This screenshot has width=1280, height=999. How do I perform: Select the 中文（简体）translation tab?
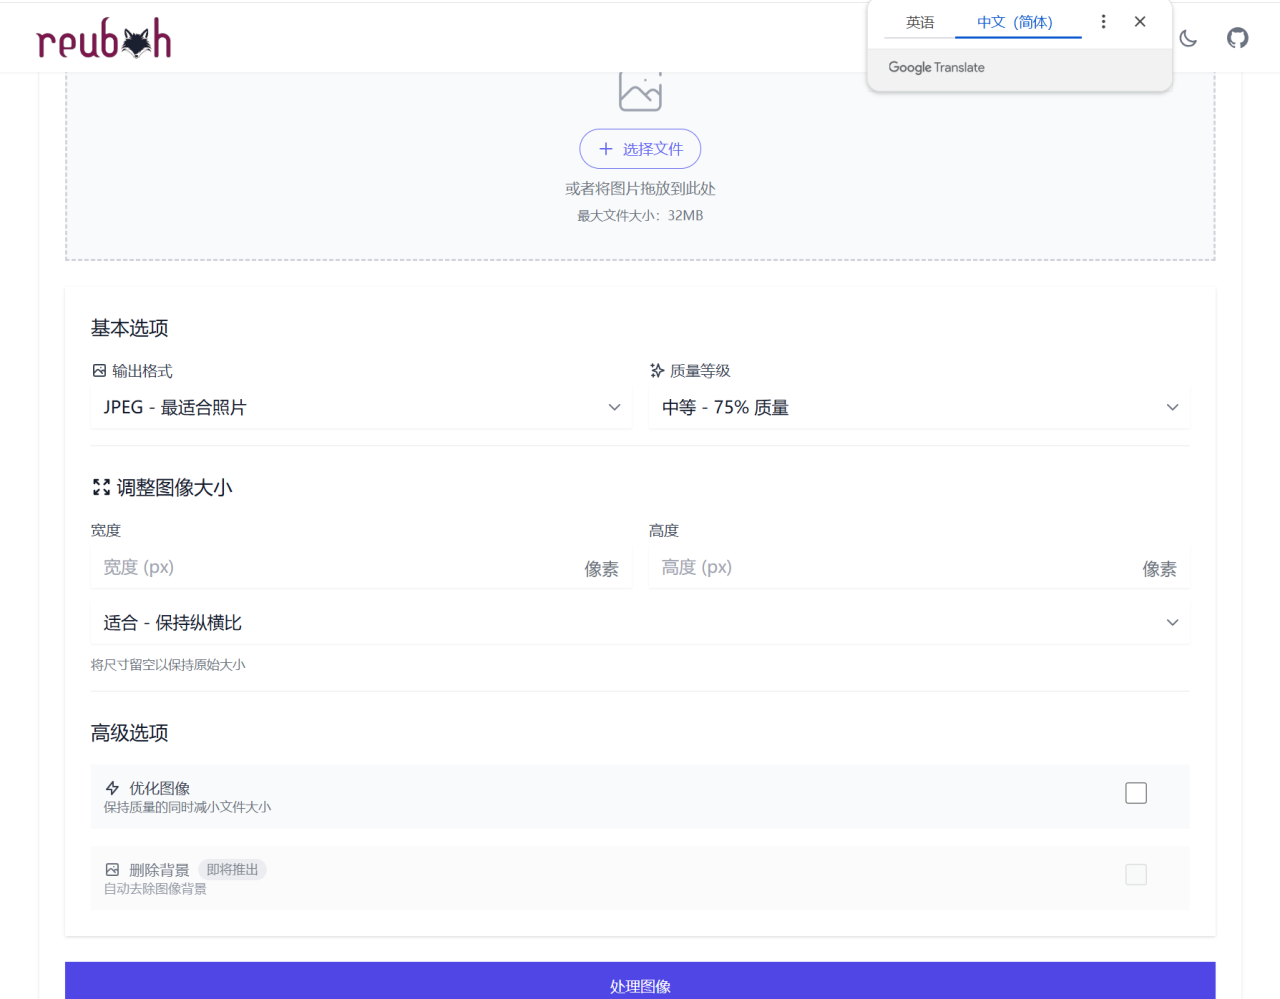1018,21
